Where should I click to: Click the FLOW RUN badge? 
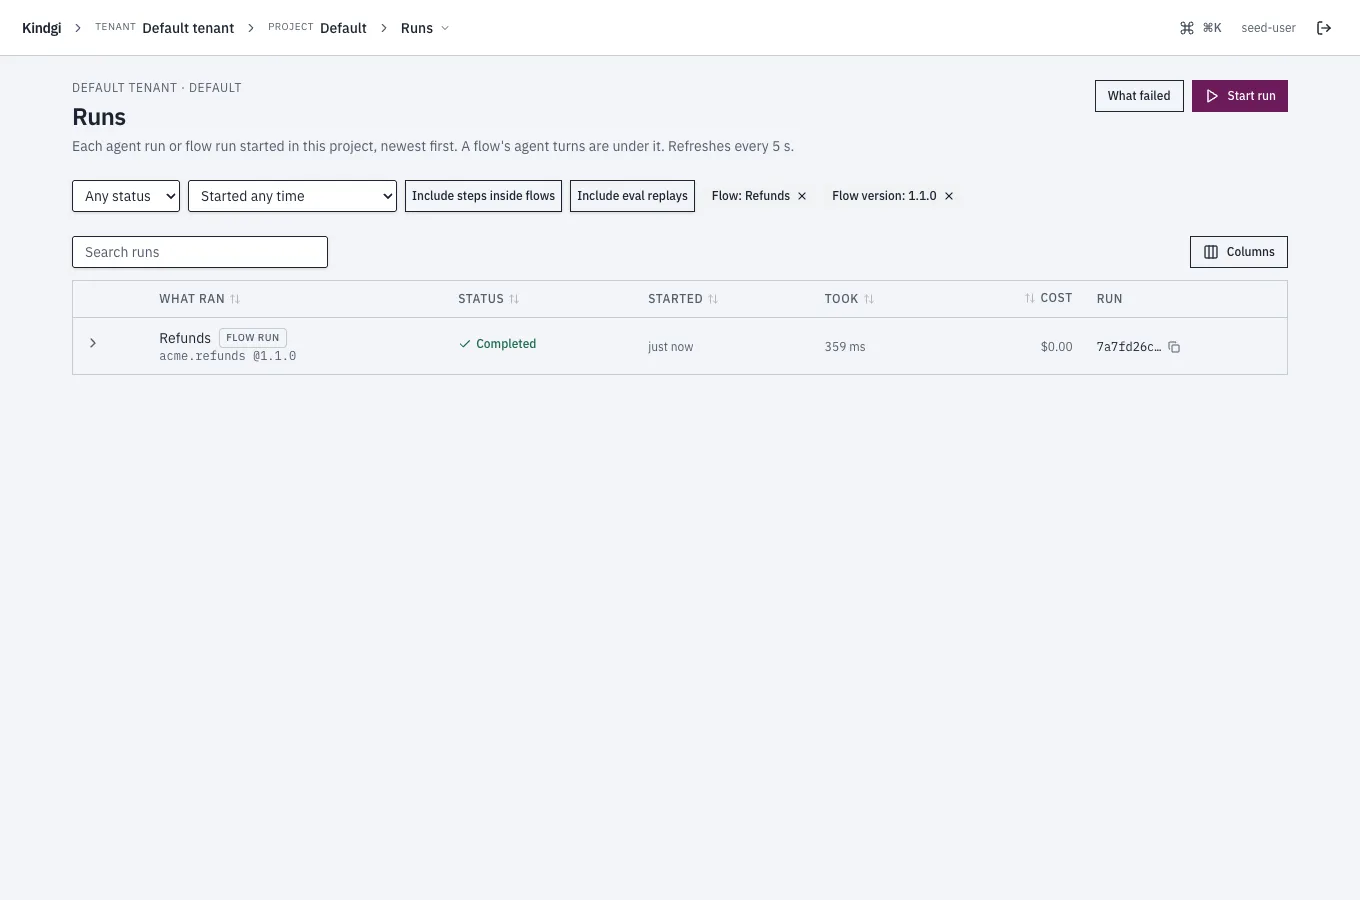click(x=253, y=338)
